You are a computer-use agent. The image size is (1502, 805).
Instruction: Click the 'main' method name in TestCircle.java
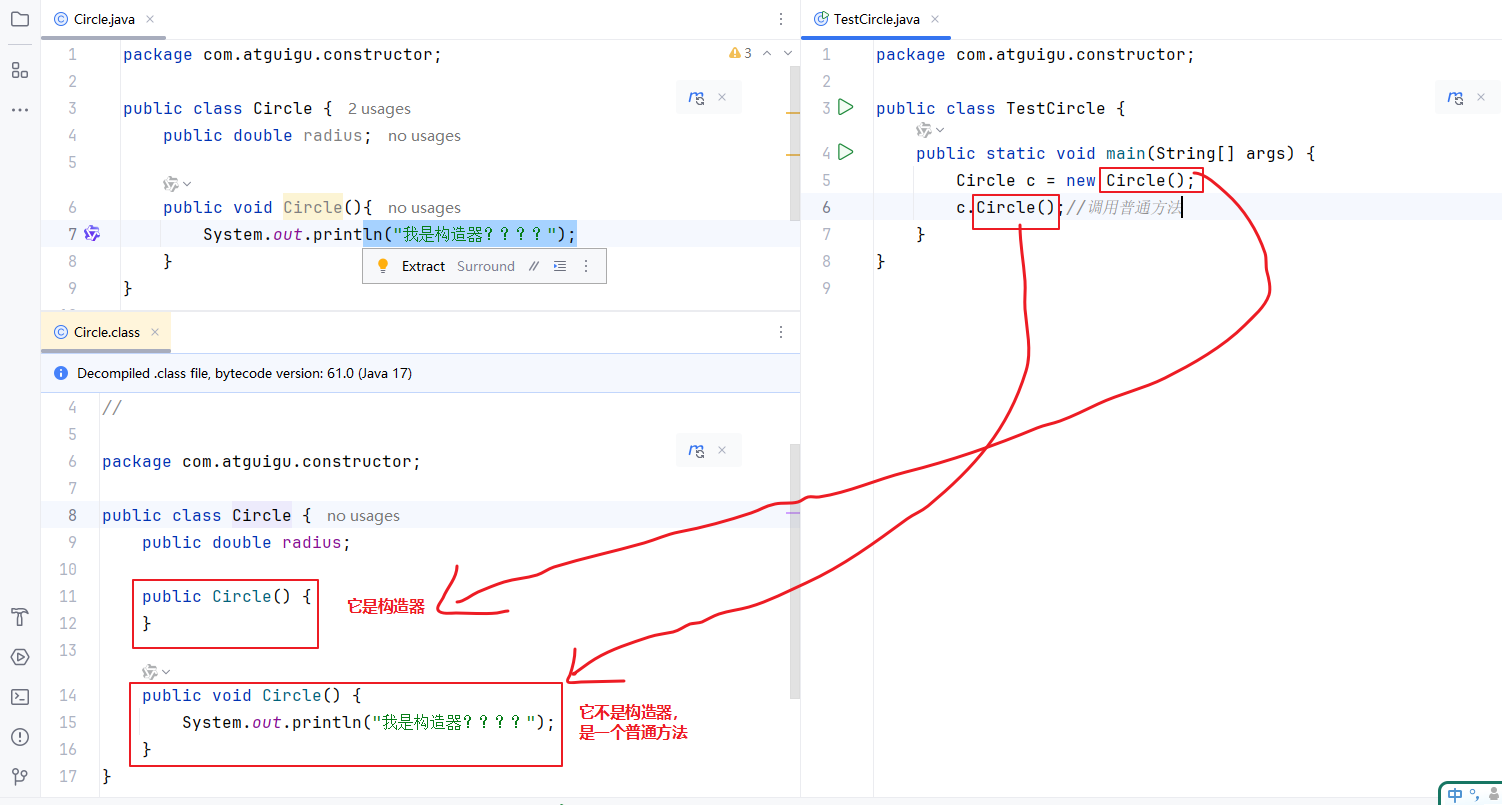click(1125, 153)
